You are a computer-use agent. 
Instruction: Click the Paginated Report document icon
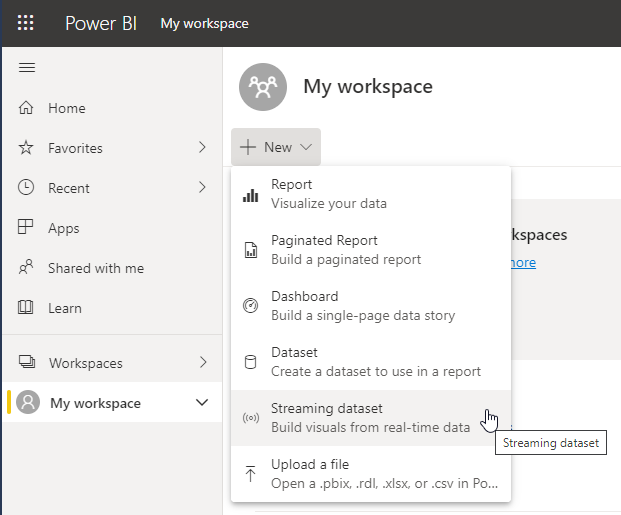(x=251, y=250)
